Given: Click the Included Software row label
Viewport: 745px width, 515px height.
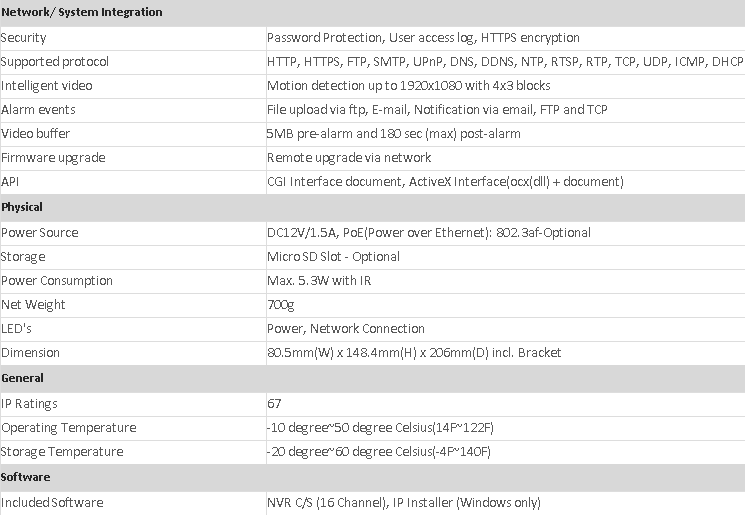Looking at the screenshot, I should [52, 503].
